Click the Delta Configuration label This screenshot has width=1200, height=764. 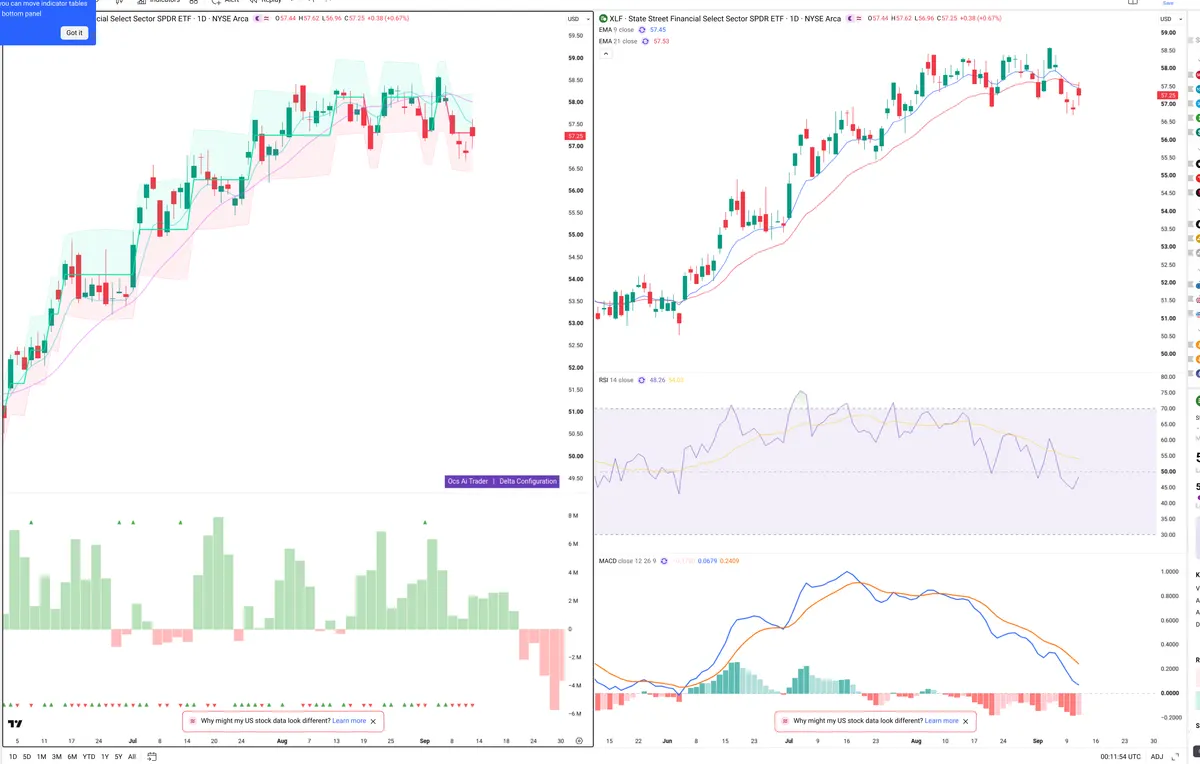pyautogui.click(x=528, y=481)
